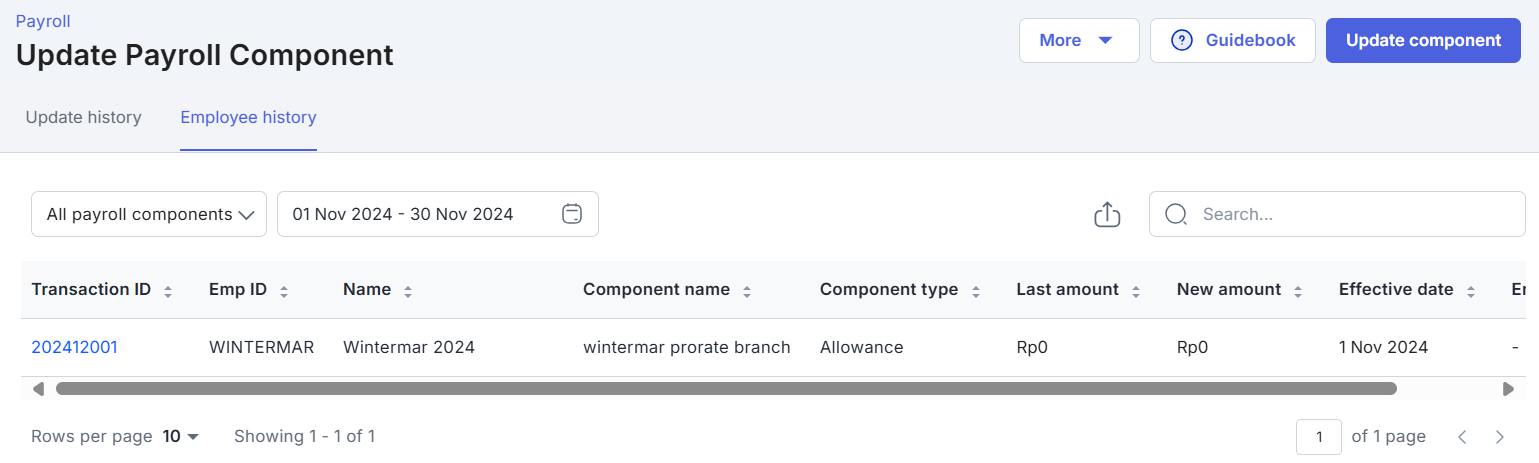Click the page number input field

[x=1319, y=436]
